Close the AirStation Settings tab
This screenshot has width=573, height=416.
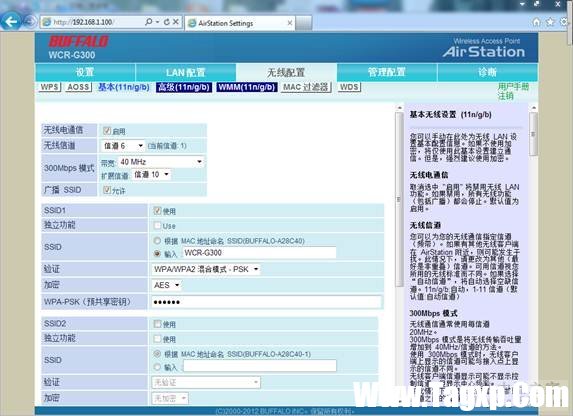290,23
